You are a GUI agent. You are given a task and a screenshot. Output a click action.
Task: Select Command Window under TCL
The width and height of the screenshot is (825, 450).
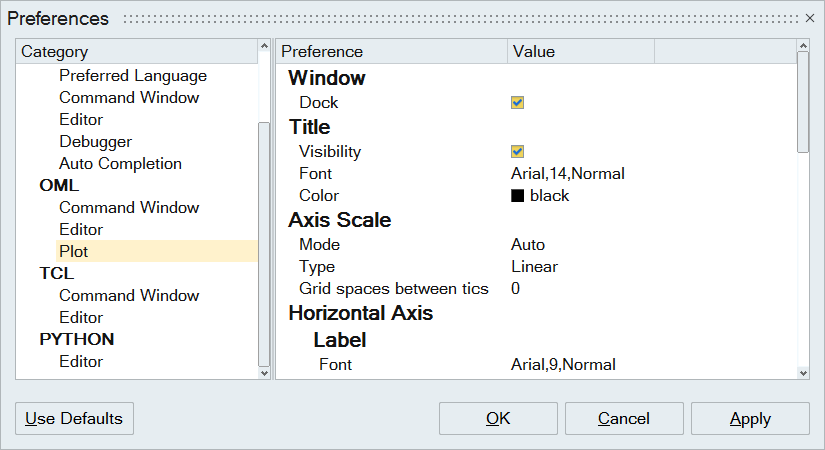129,295
